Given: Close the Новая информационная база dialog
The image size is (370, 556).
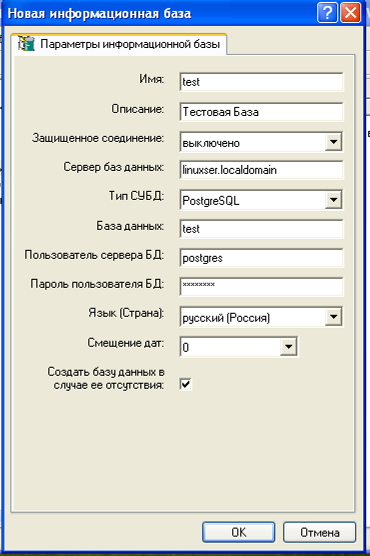Looking at the screenshot, I should (351, 13).
